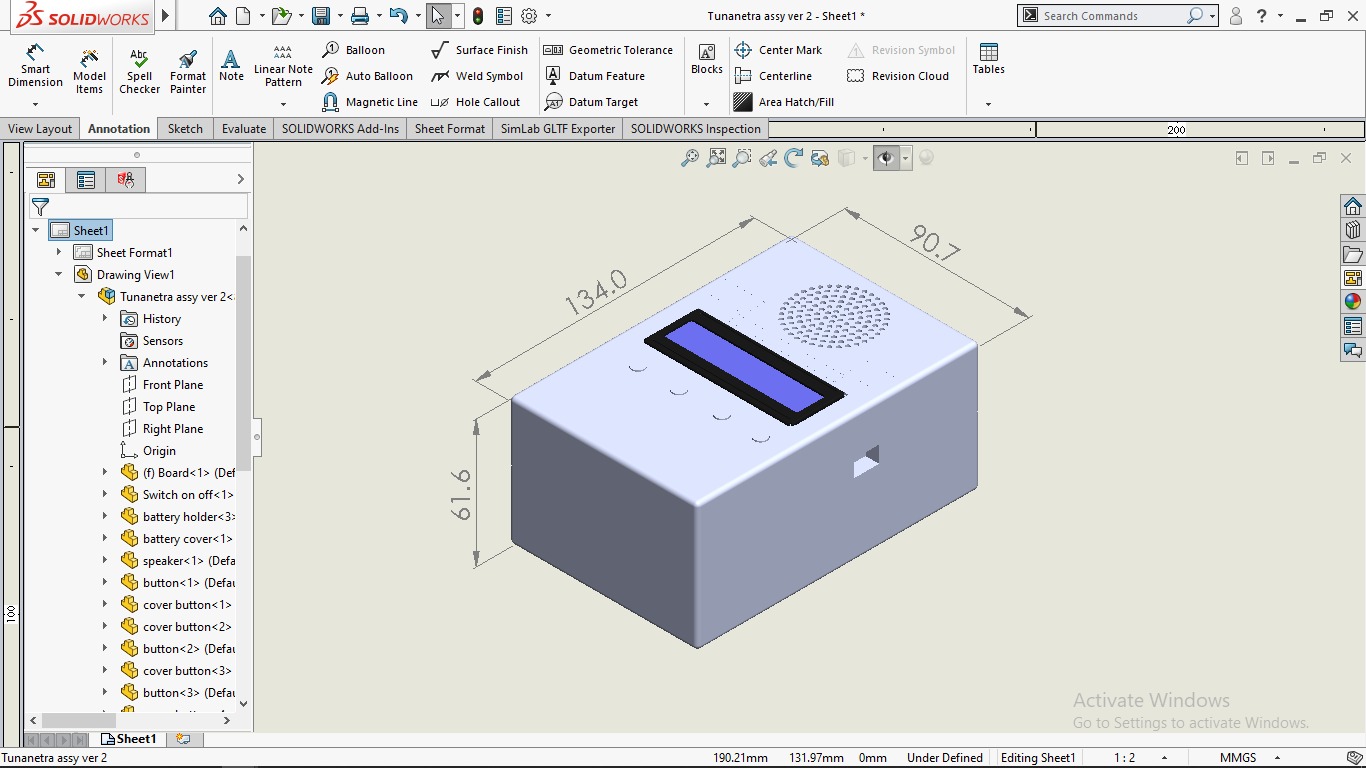Print the drawing
1366x768 pixels.
360,16
